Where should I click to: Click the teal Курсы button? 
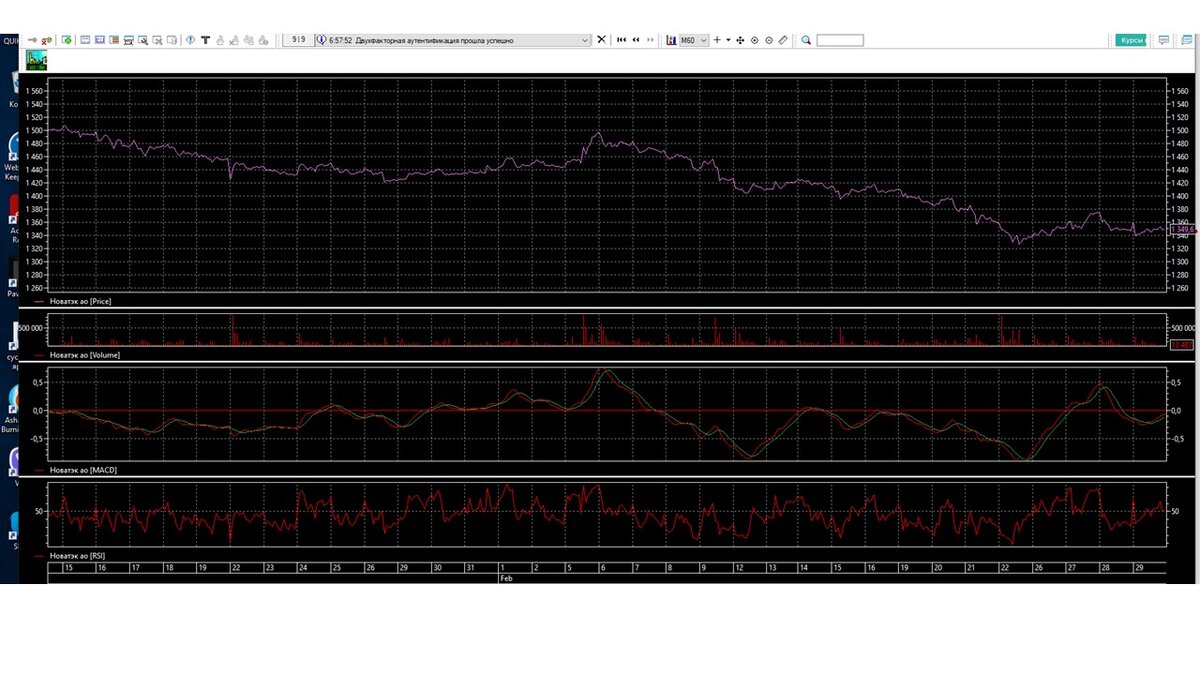(x=1131, y=40)
